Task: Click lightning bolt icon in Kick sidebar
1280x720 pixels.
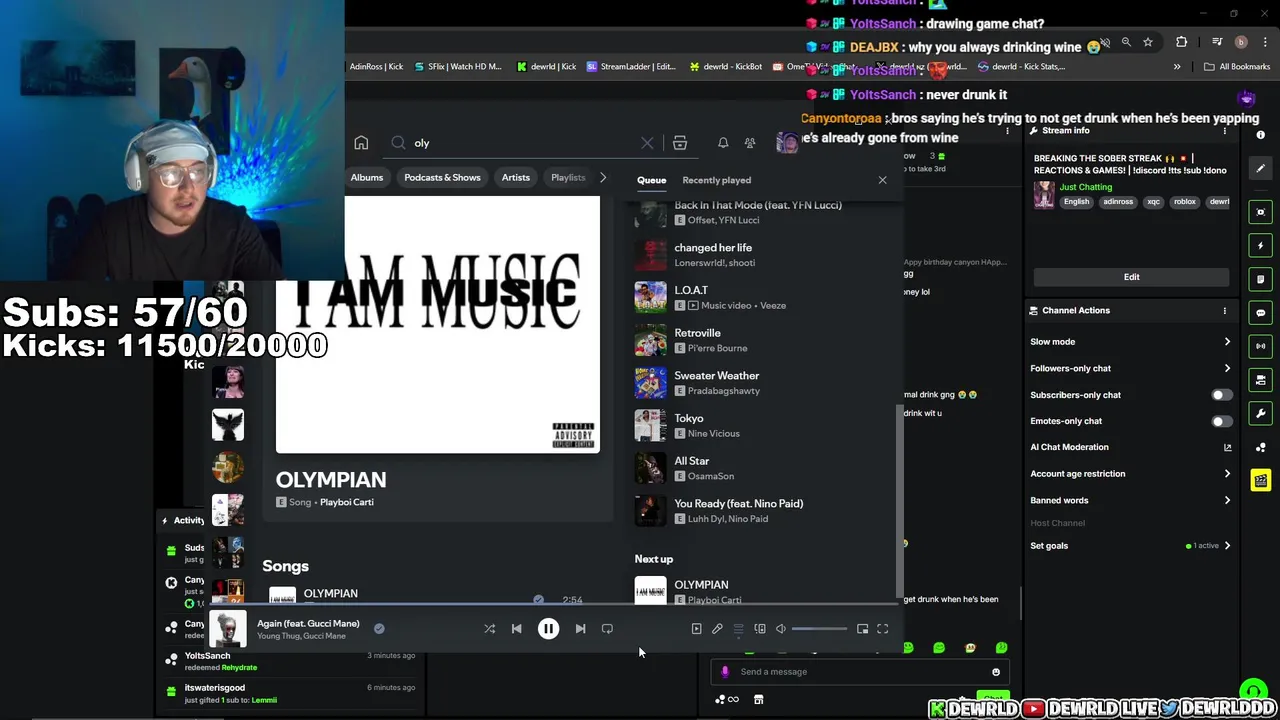Action: [1261, 246]
